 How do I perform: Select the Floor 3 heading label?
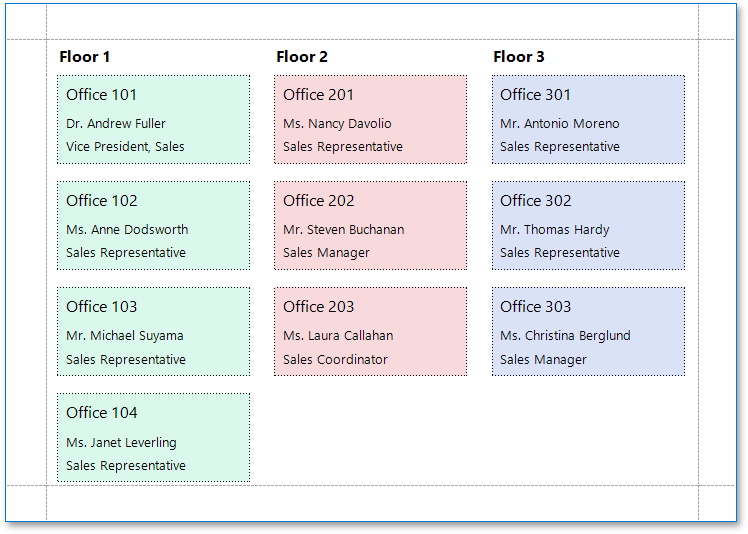pyautogui.click(x=519, y=57)
